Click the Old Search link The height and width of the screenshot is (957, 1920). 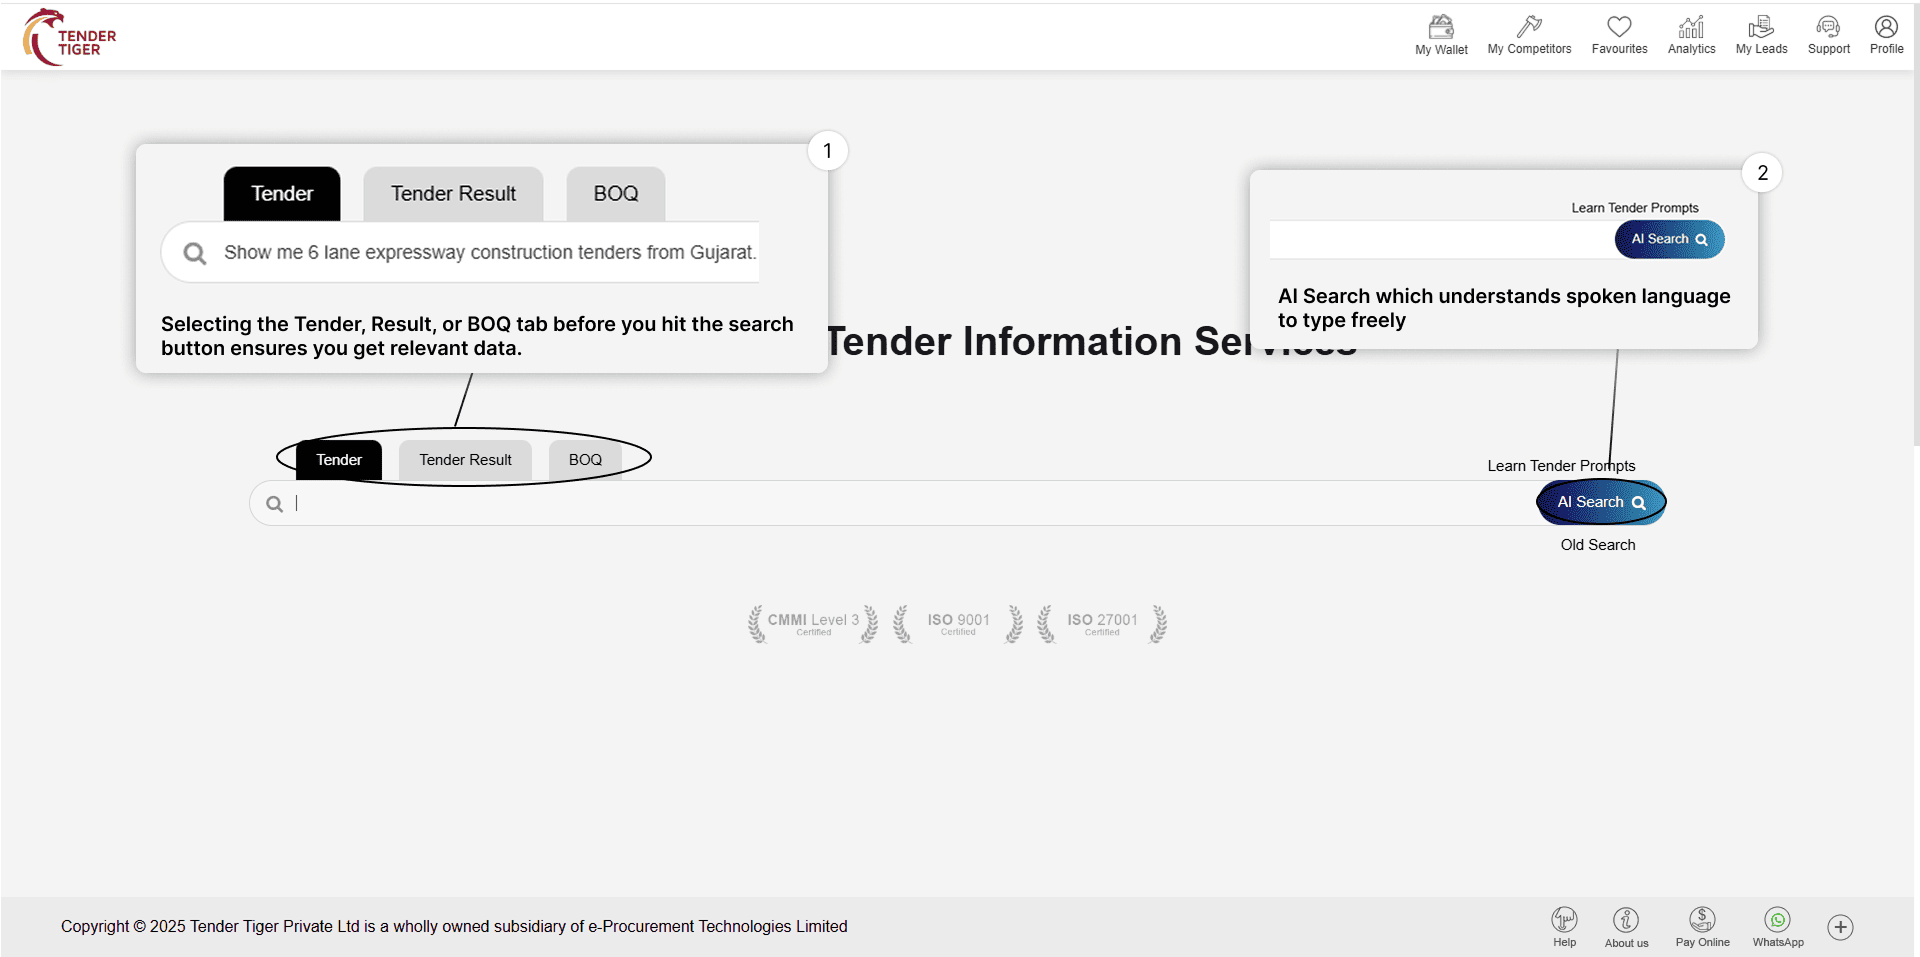tap(1597, 545)
